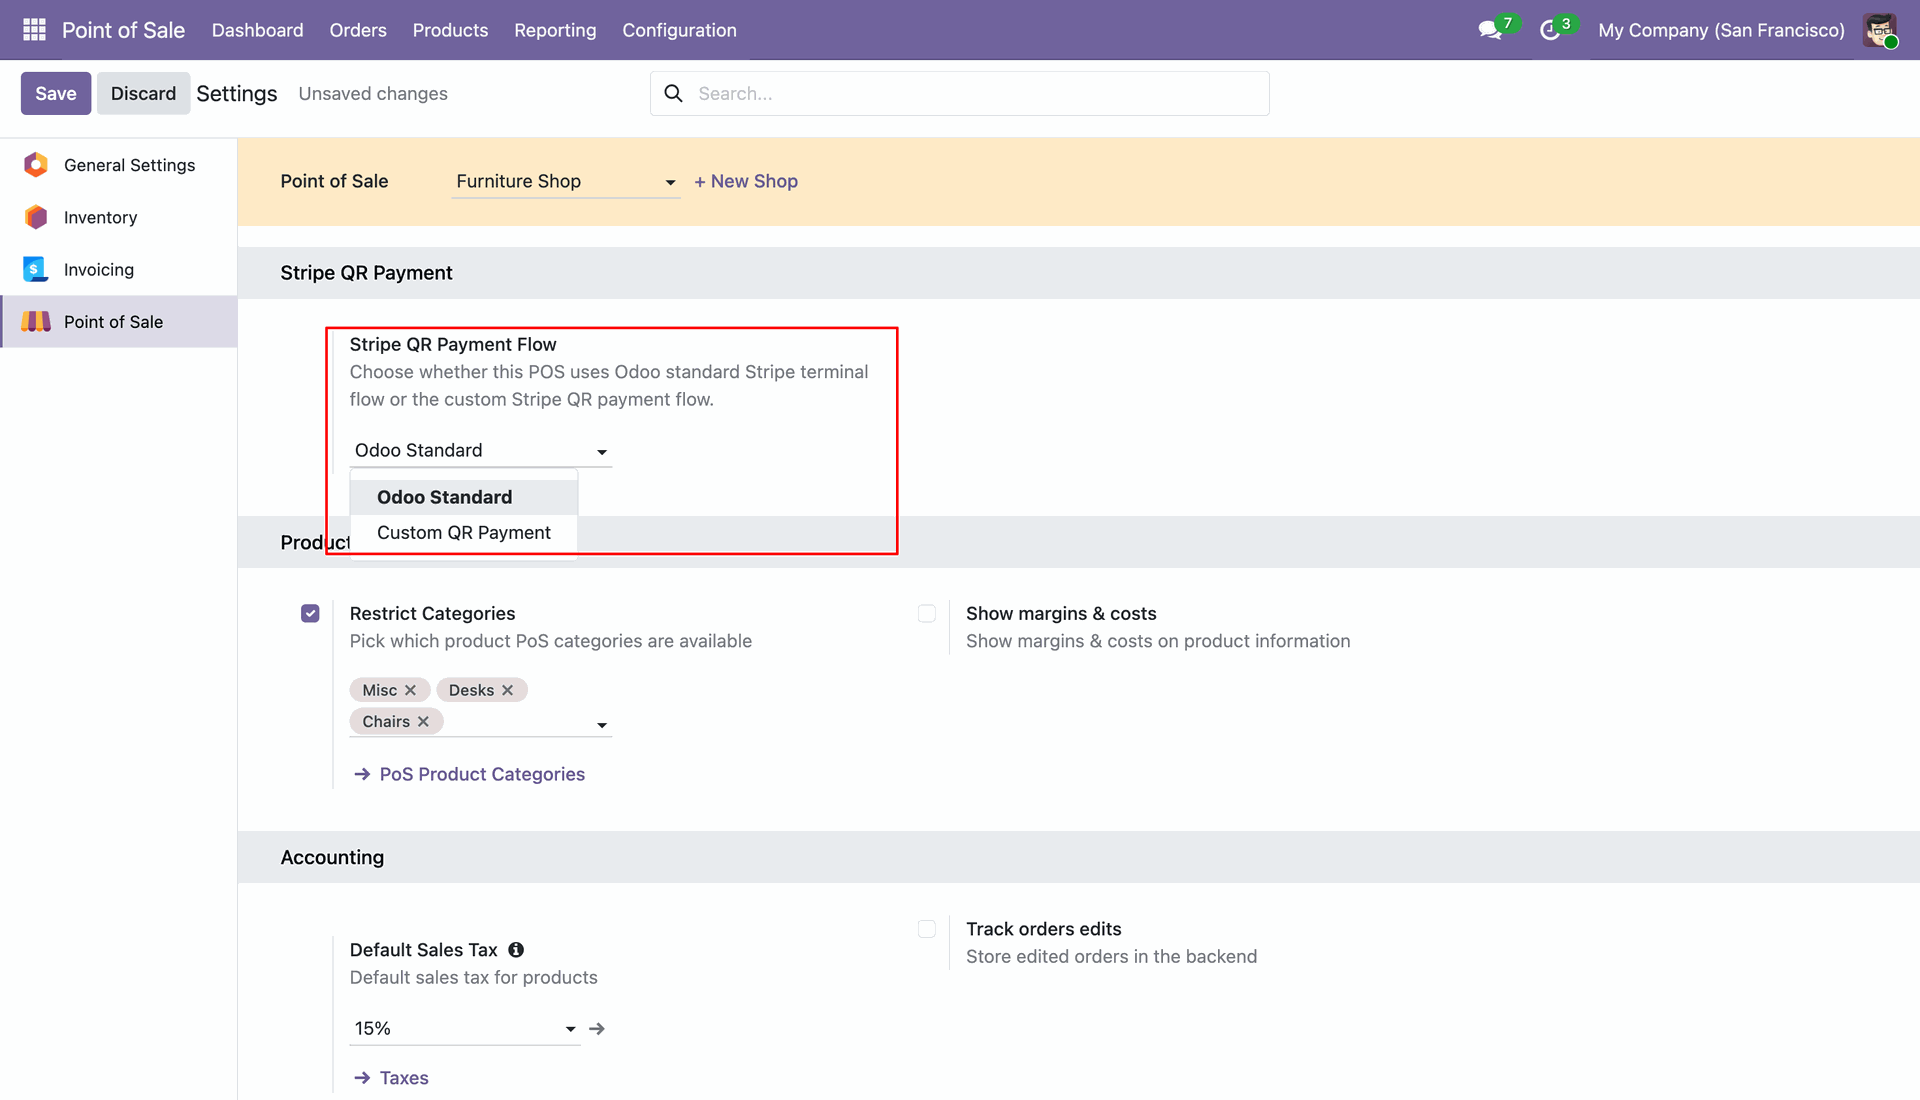
Task: Choose Odoo Standard from the list
Action: (464, 497)
